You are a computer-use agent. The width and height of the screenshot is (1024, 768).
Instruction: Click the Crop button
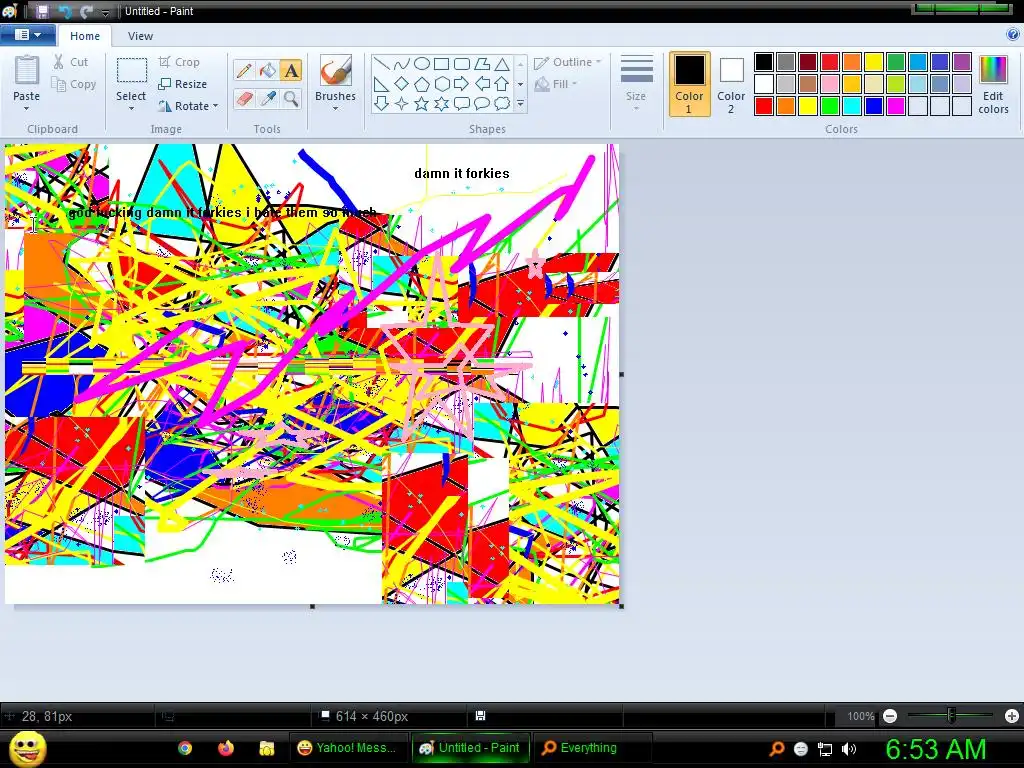(x=179, y=62)
